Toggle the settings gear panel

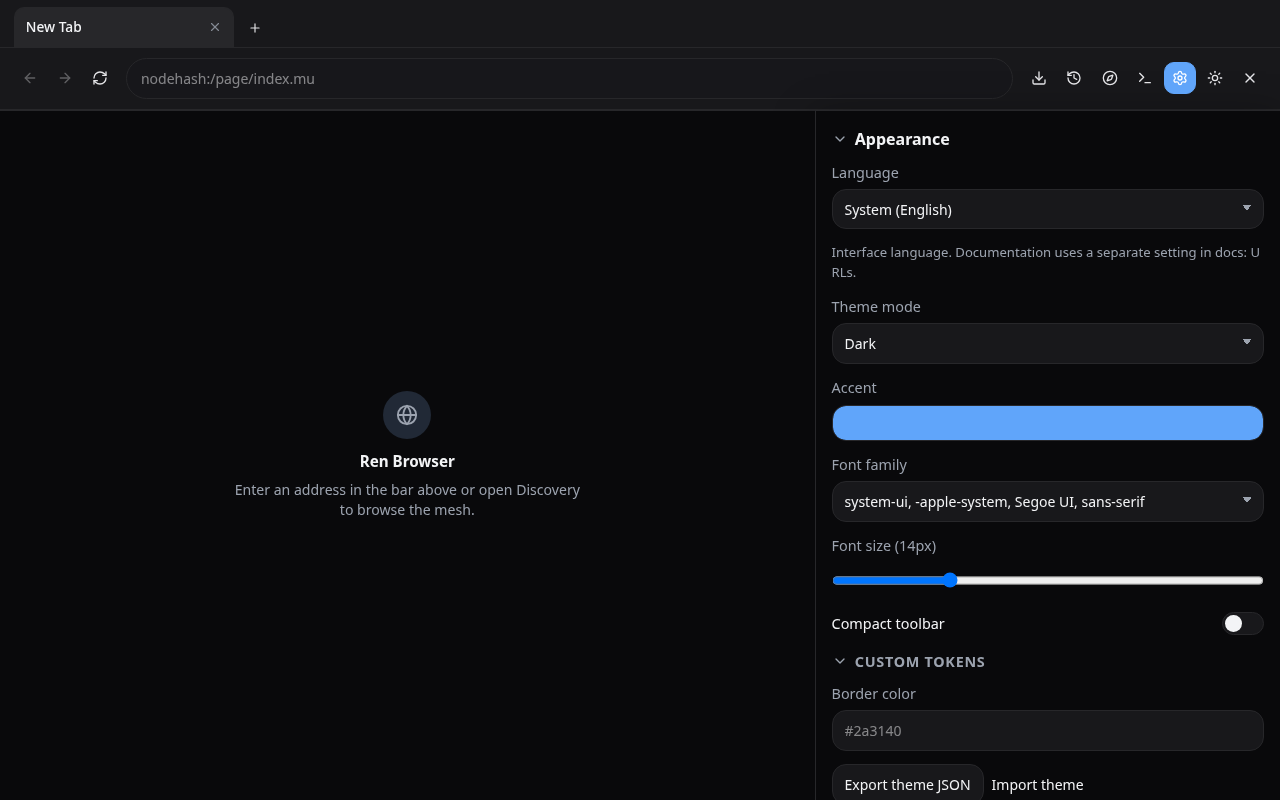coord(1180,78)
